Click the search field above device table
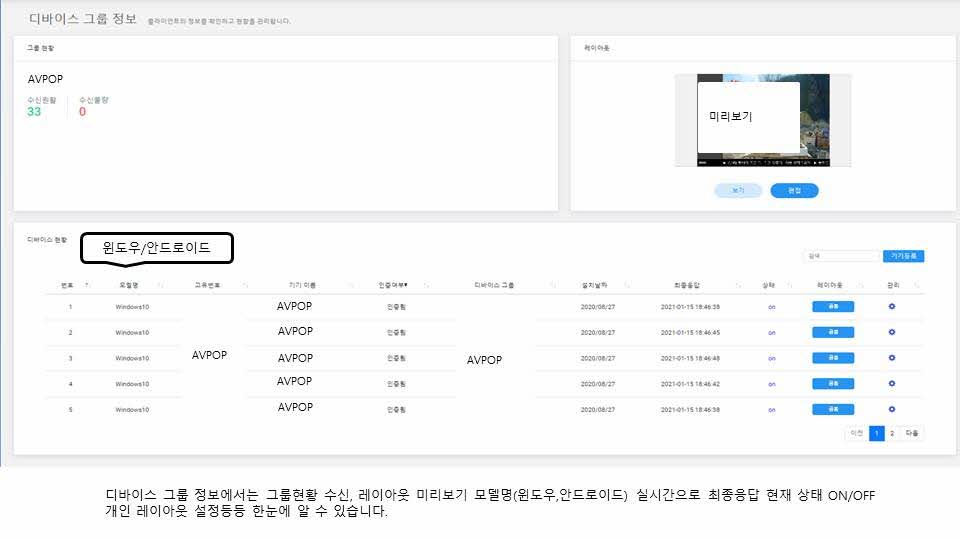This screenshot has width=960, height=540. click(x=840, y=256)
